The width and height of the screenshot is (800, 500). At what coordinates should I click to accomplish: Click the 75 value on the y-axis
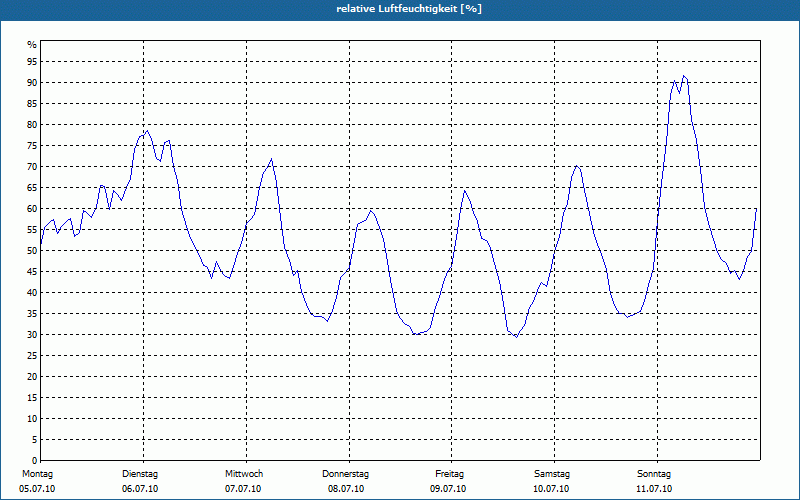point(32,146)
